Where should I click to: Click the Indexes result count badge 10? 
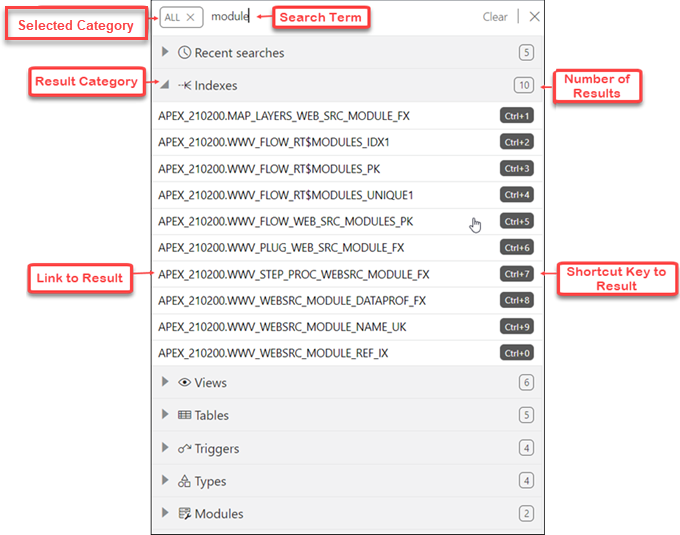[524, 85]
